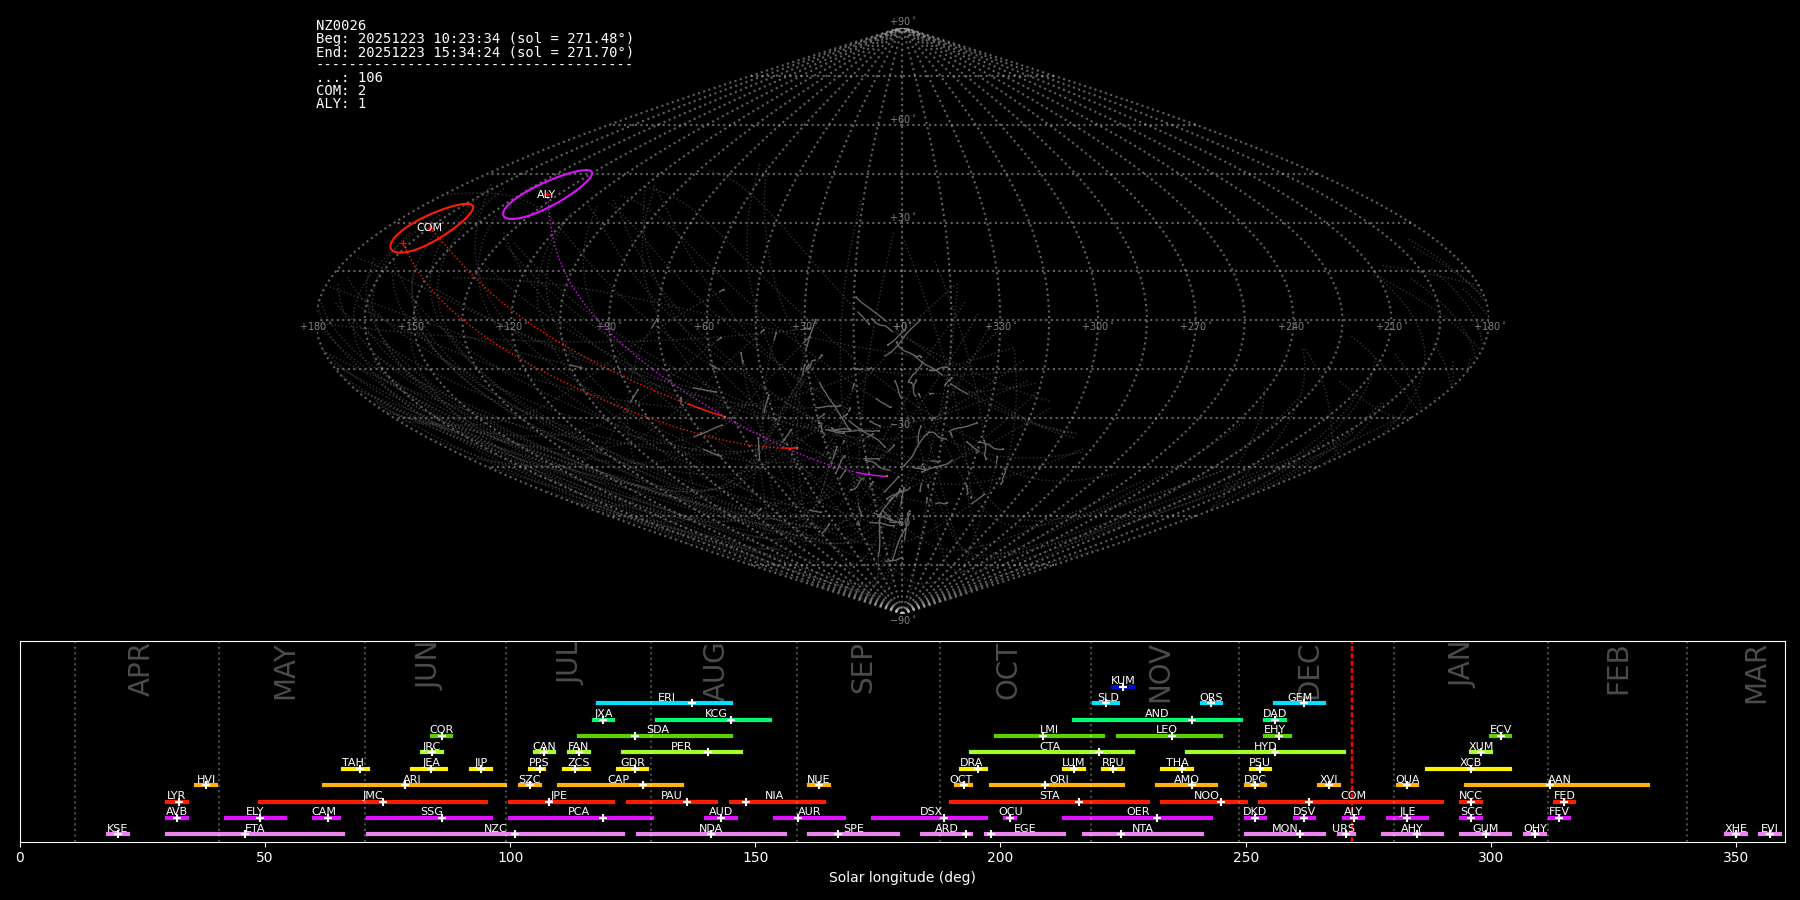Select the Beg: 20251223 10:23:34 line
The image size is (1800, 900).
pyautogui.click(x=475, y=39)
